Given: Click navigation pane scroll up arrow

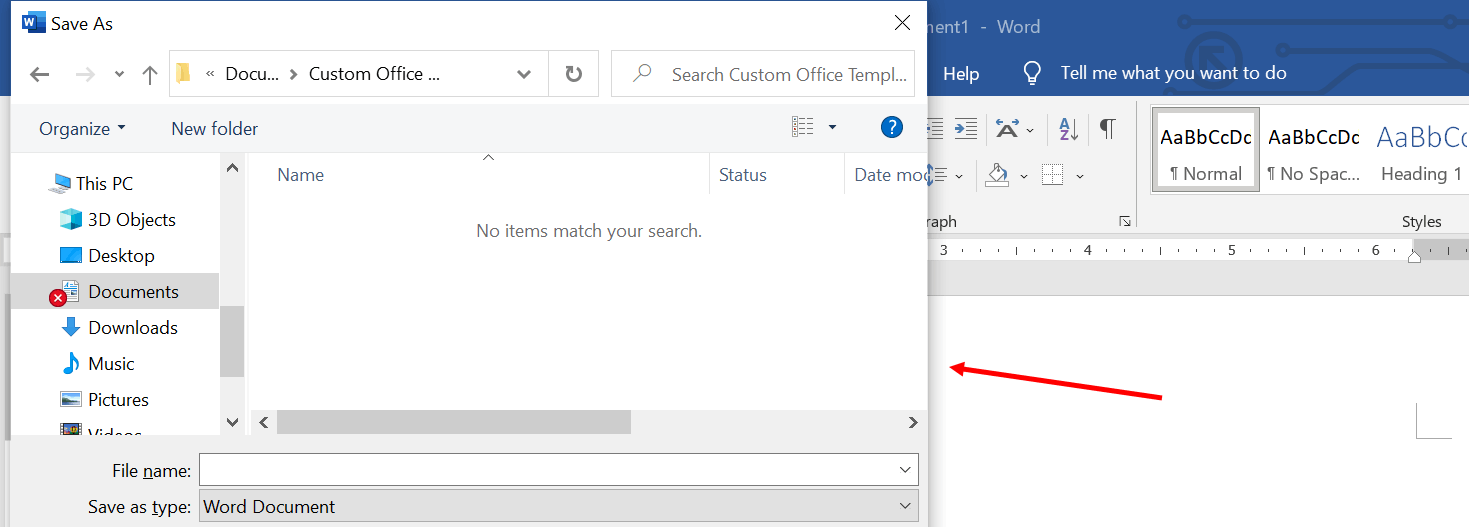Looking at the screenshot, I should (x=232, y=168).
